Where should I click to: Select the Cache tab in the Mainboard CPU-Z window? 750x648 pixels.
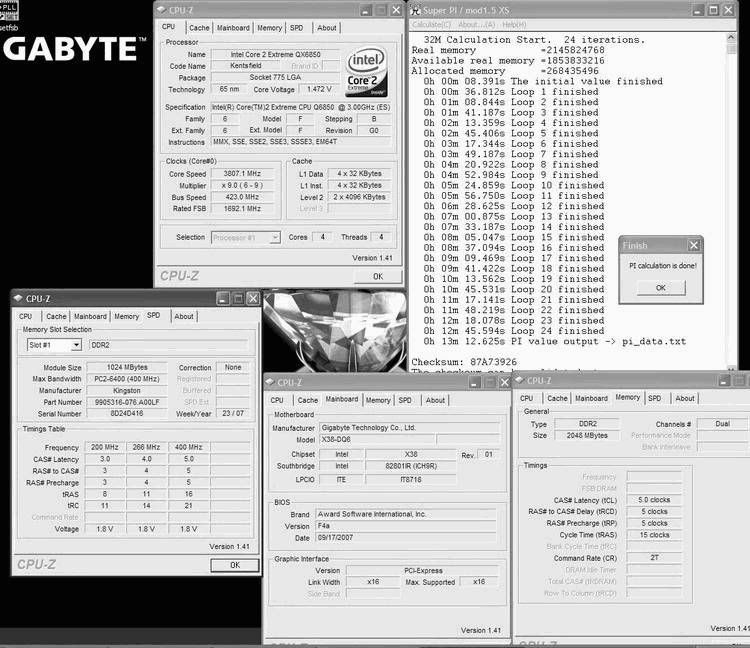coord(308,400)
